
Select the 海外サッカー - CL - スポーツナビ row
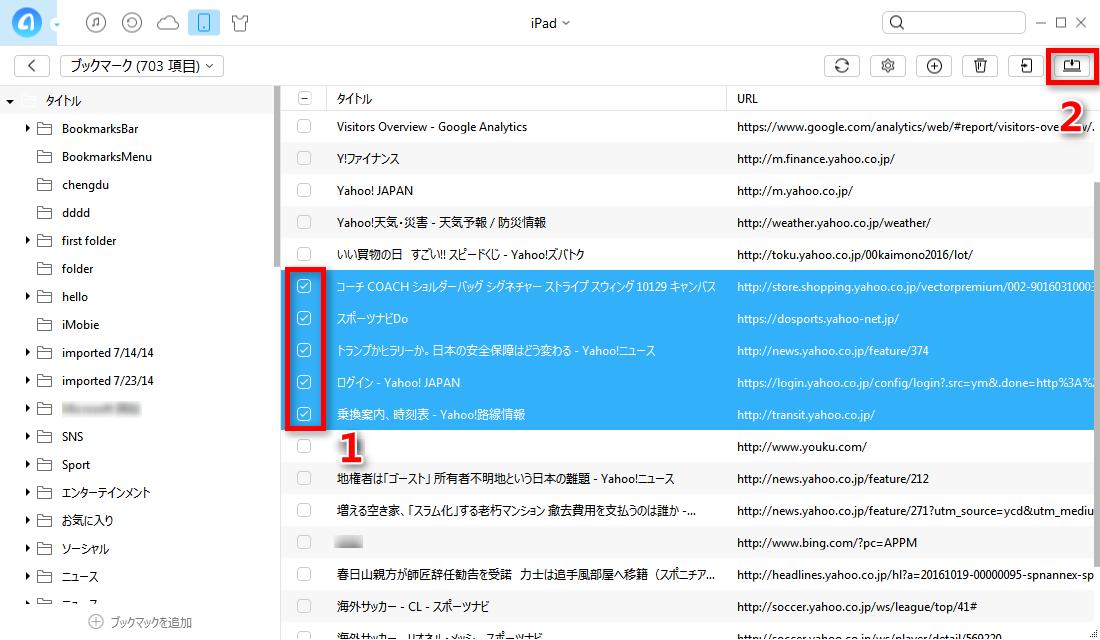(x=688, y=606)
